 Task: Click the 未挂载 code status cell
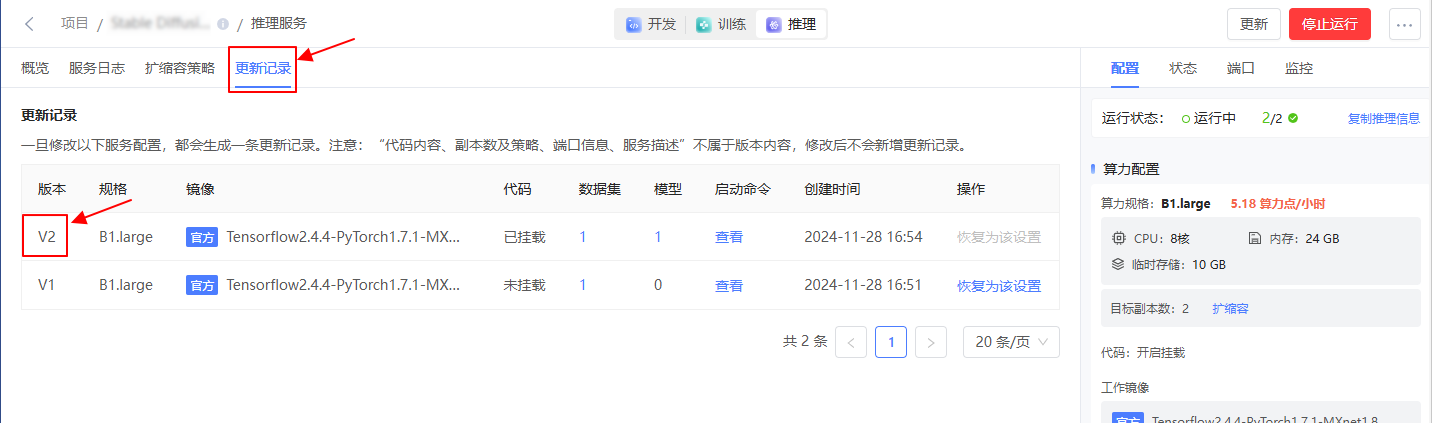524,285
